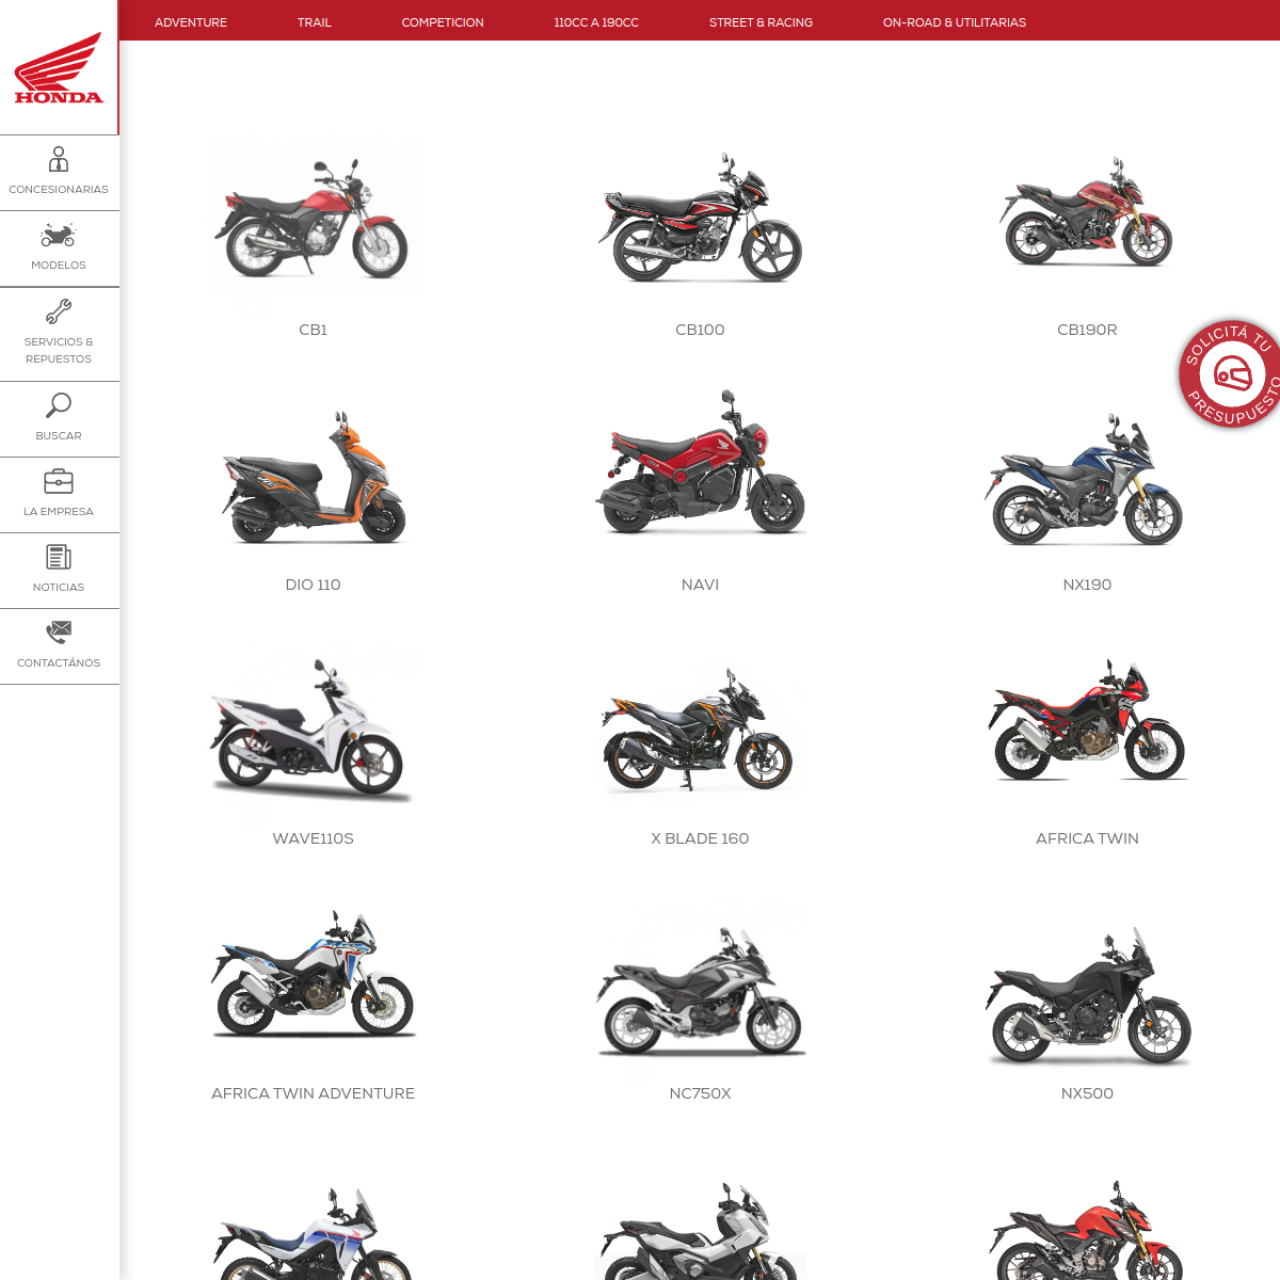Click the CONCESIONARIAS sidebar label
The image size is (1280, 1280).
(58, 189)
